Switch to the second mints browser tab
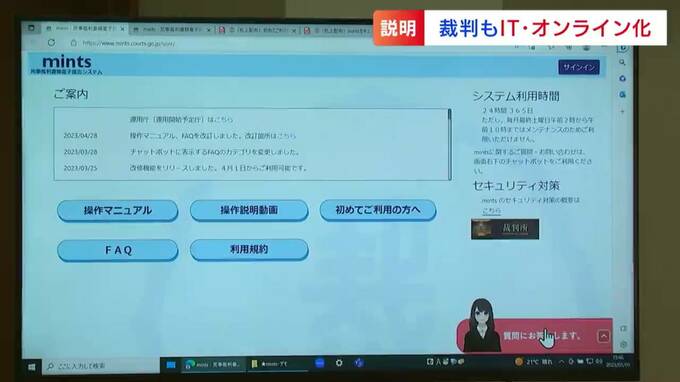 tap(171, 29)
